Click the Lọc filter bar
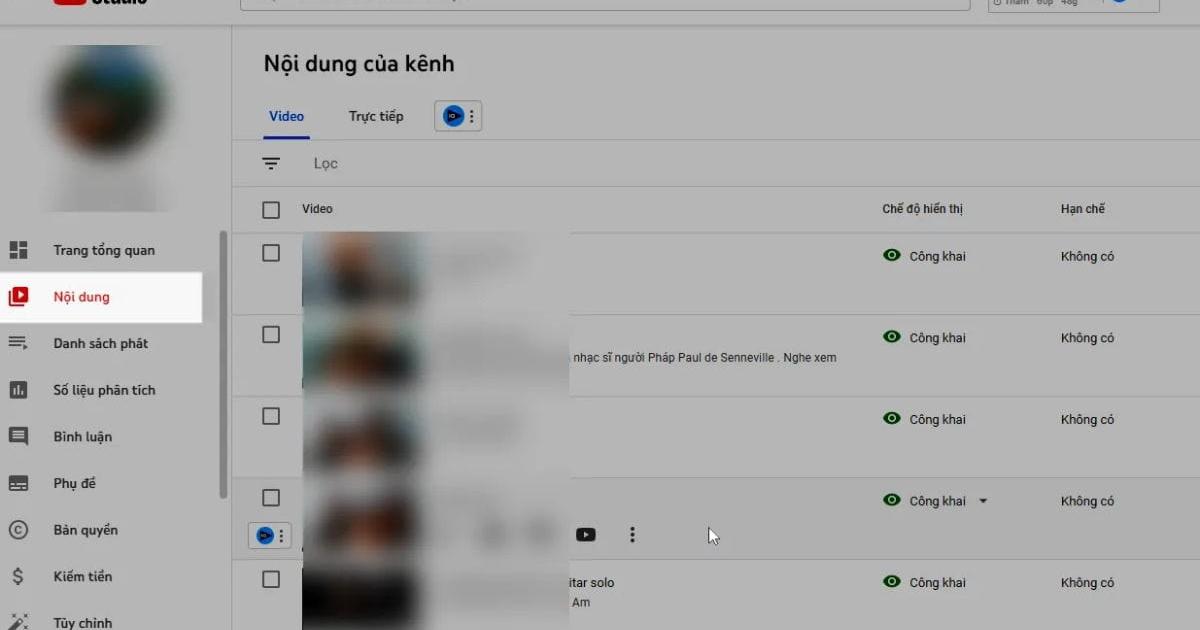This screenshot has height=630, width=1200. 325,163
